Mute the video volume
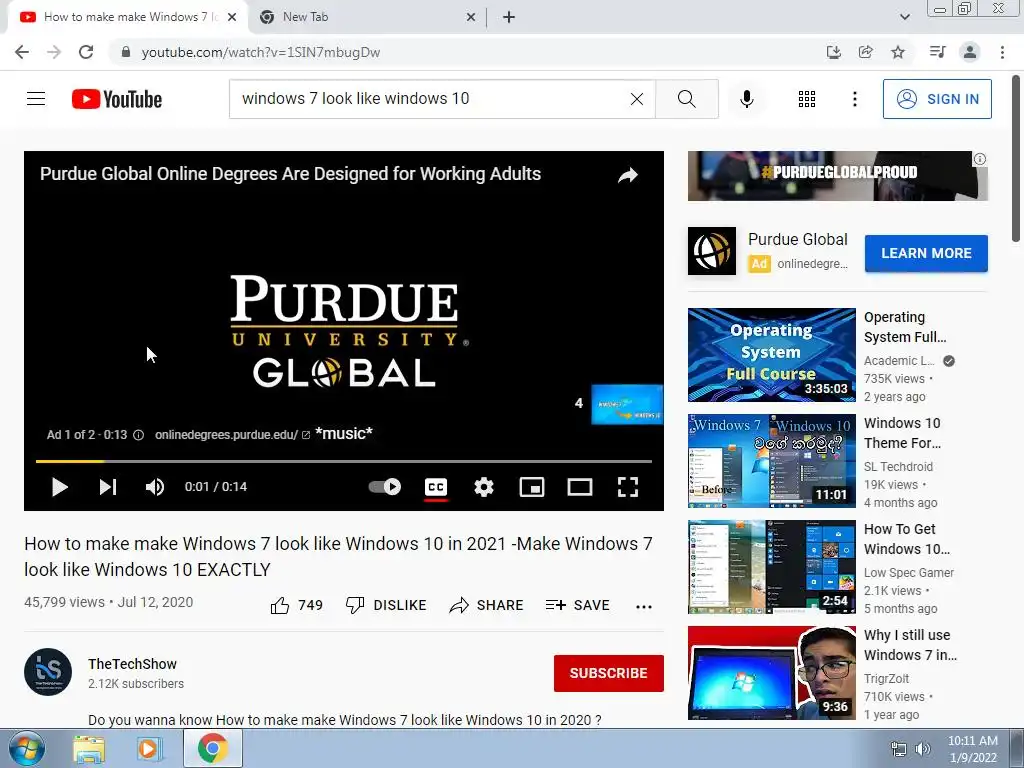1024x768 pixels. coord(155,487)
